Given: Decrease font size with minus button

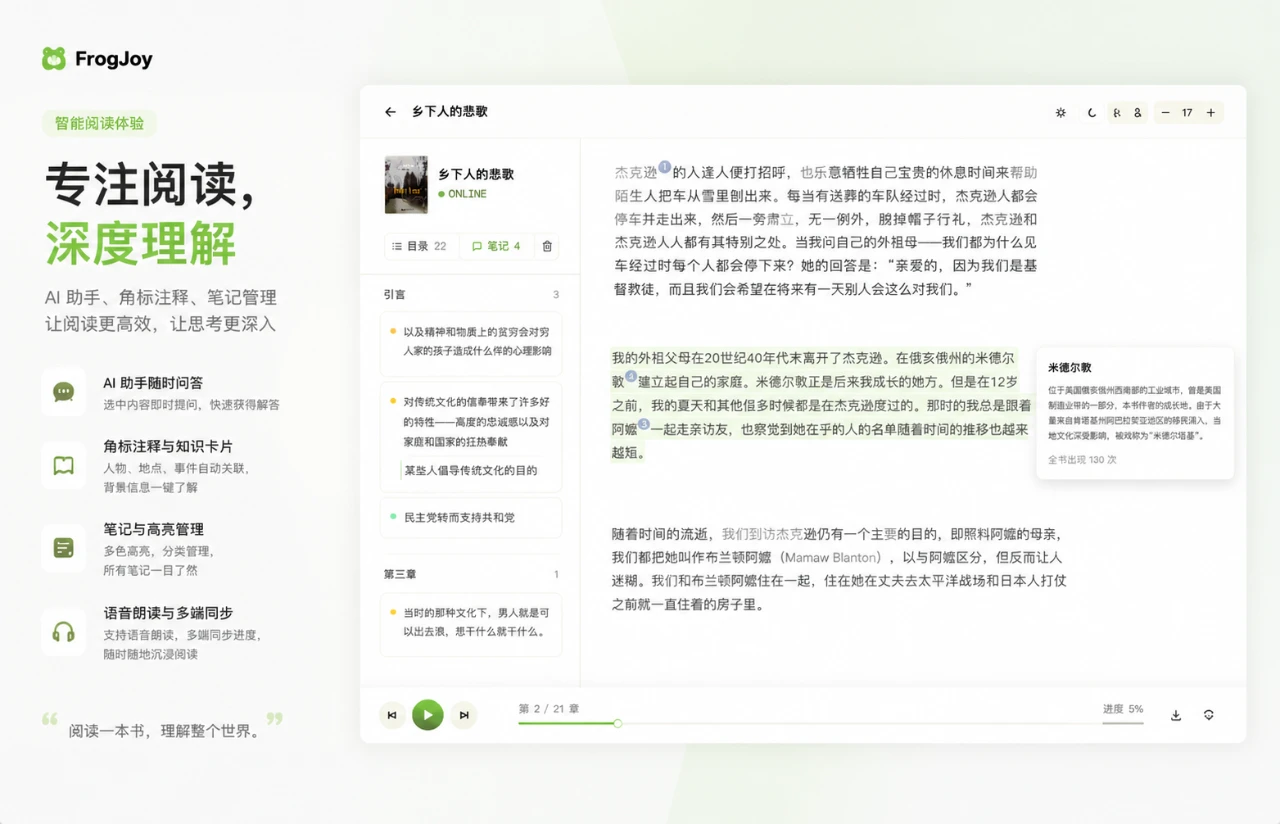Looking at the screenshot, I should [x=1165, y=113].
